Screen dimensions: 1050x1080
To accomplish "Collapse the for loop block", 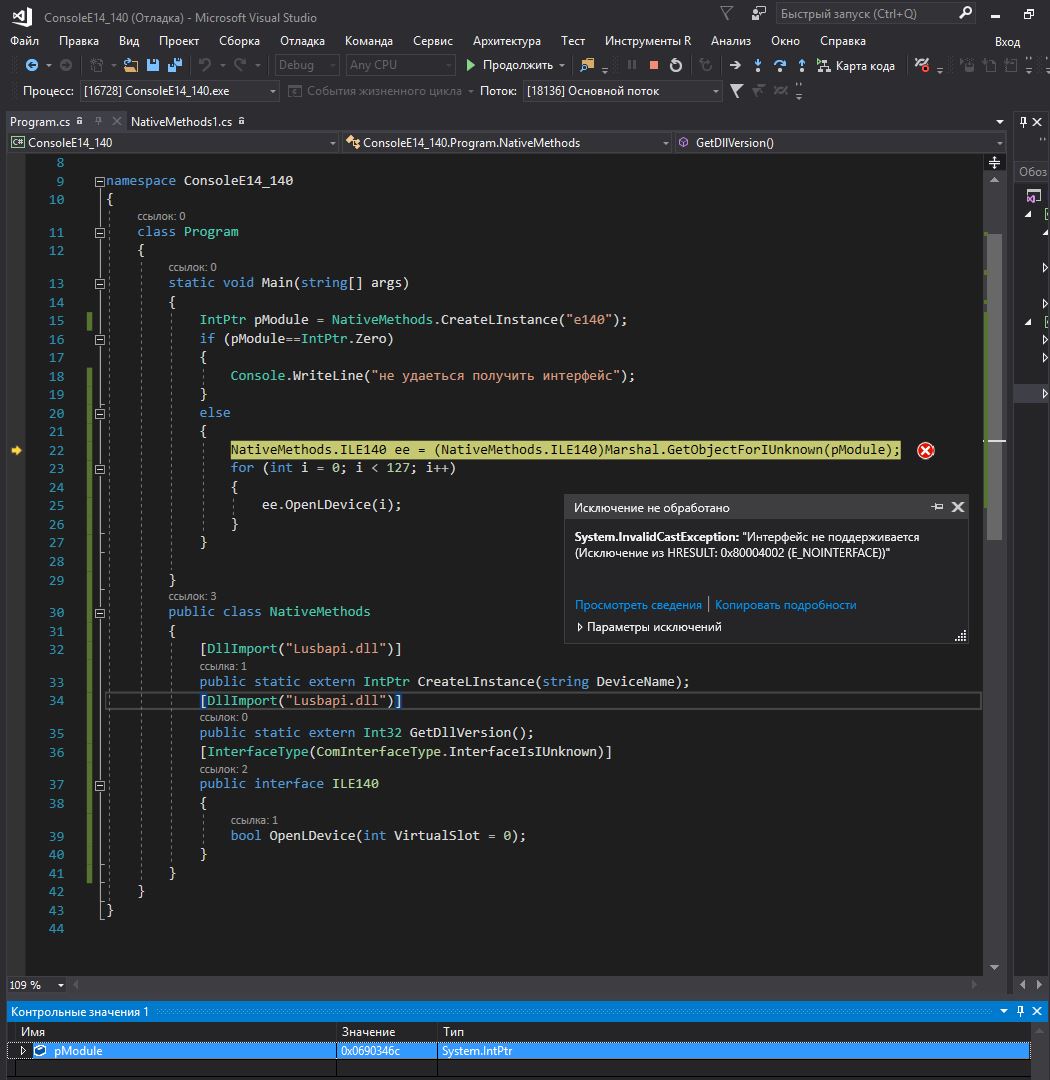I will pyautogui.click(x=100, y=469).
